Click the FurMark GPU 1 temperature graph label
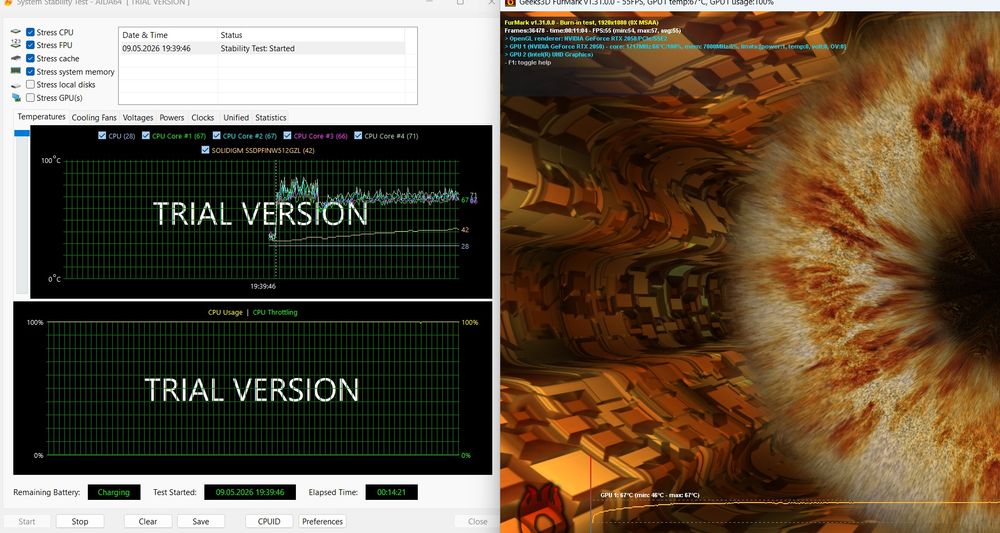The width and height of the screenshot is (1000, 533). coord(649,495)
